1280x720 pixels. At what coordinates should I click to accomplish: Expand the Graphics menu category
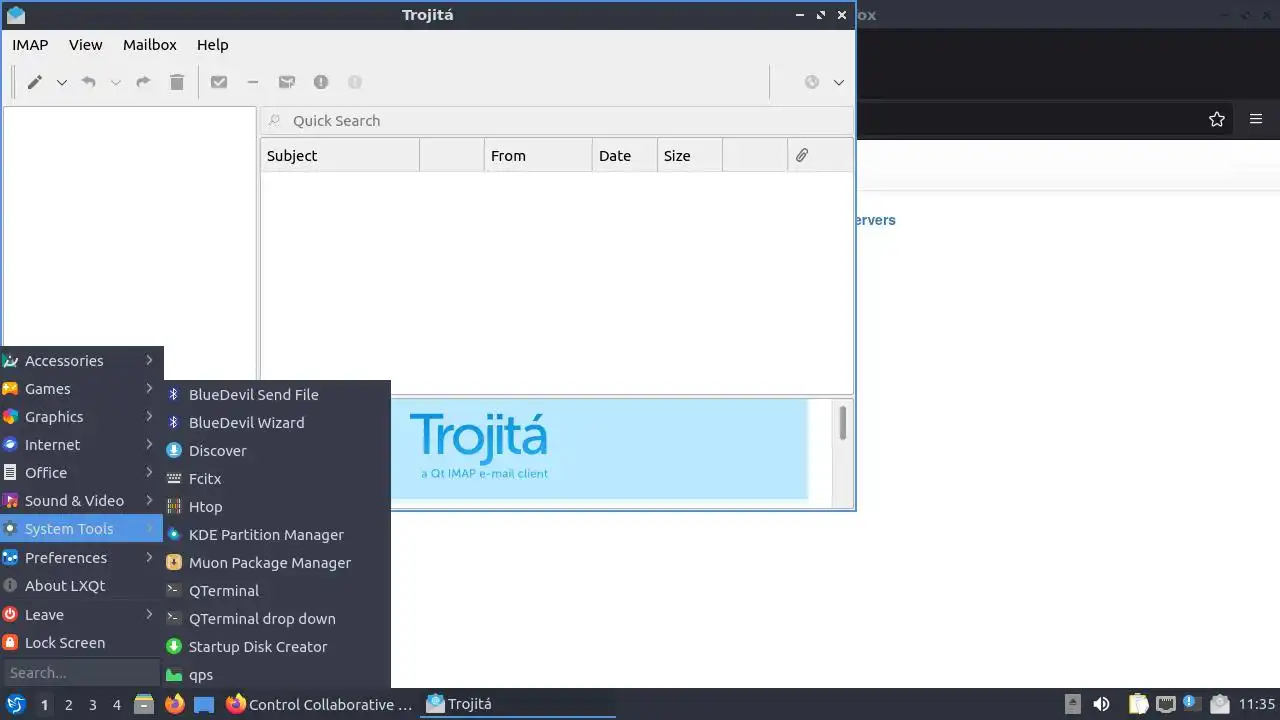tap(81, 416)
